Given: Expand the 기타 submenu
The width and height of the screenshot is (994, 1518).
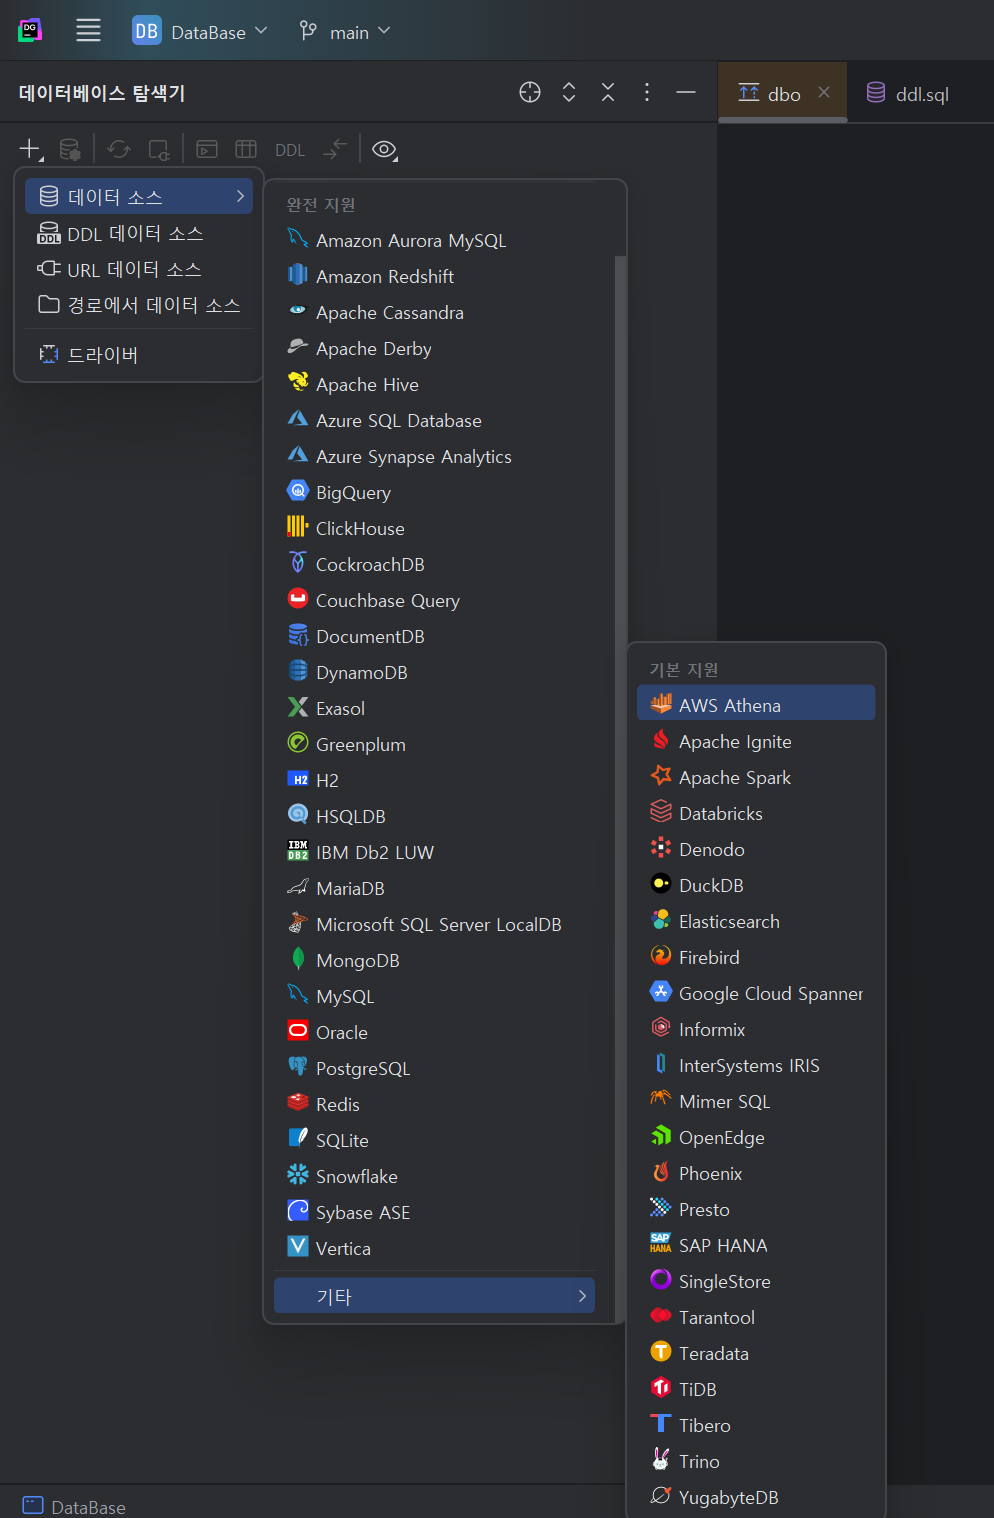Looking at the screenshot, I should (434, 1296).
